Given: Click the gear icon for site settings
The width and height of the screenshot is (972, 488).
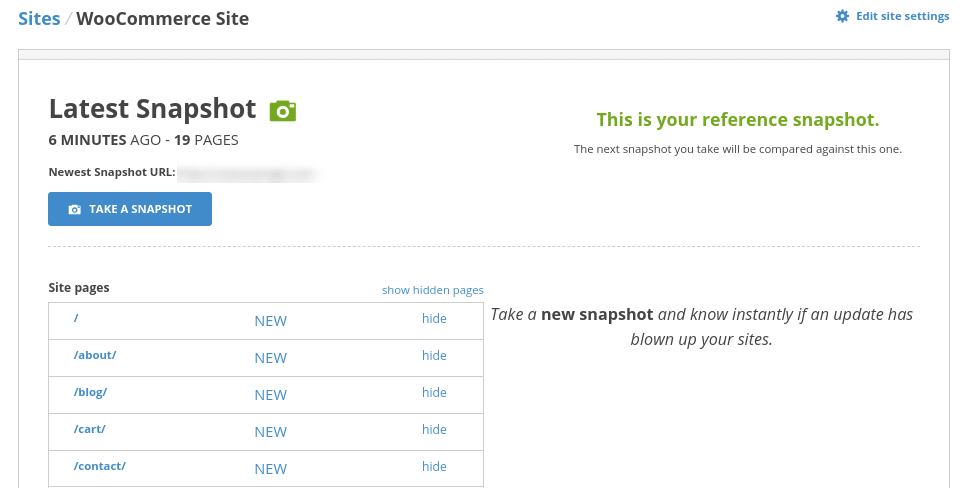Looking at the screenshot, I should pyautogui.click(x=842, y=16).
